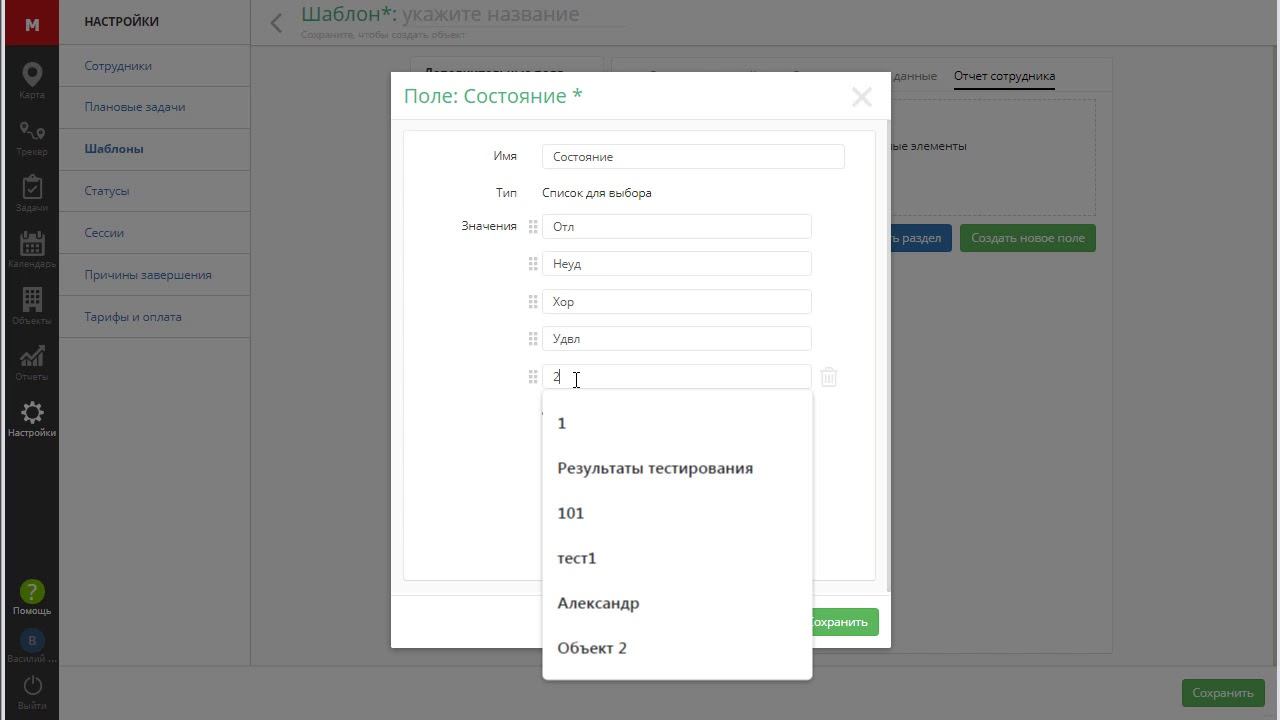The width and height of the screenshot is (1280, 720).
Task: Click the 'Имя' input field with Состояние
Action: [x=693, y=157]
